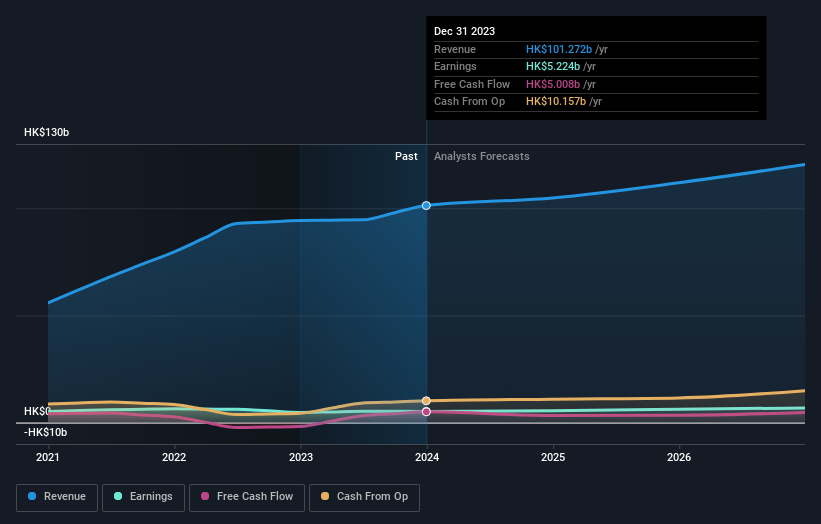Click the blue Revenue legend dot
The image size is (821, 524).
(x=32, y=496)
